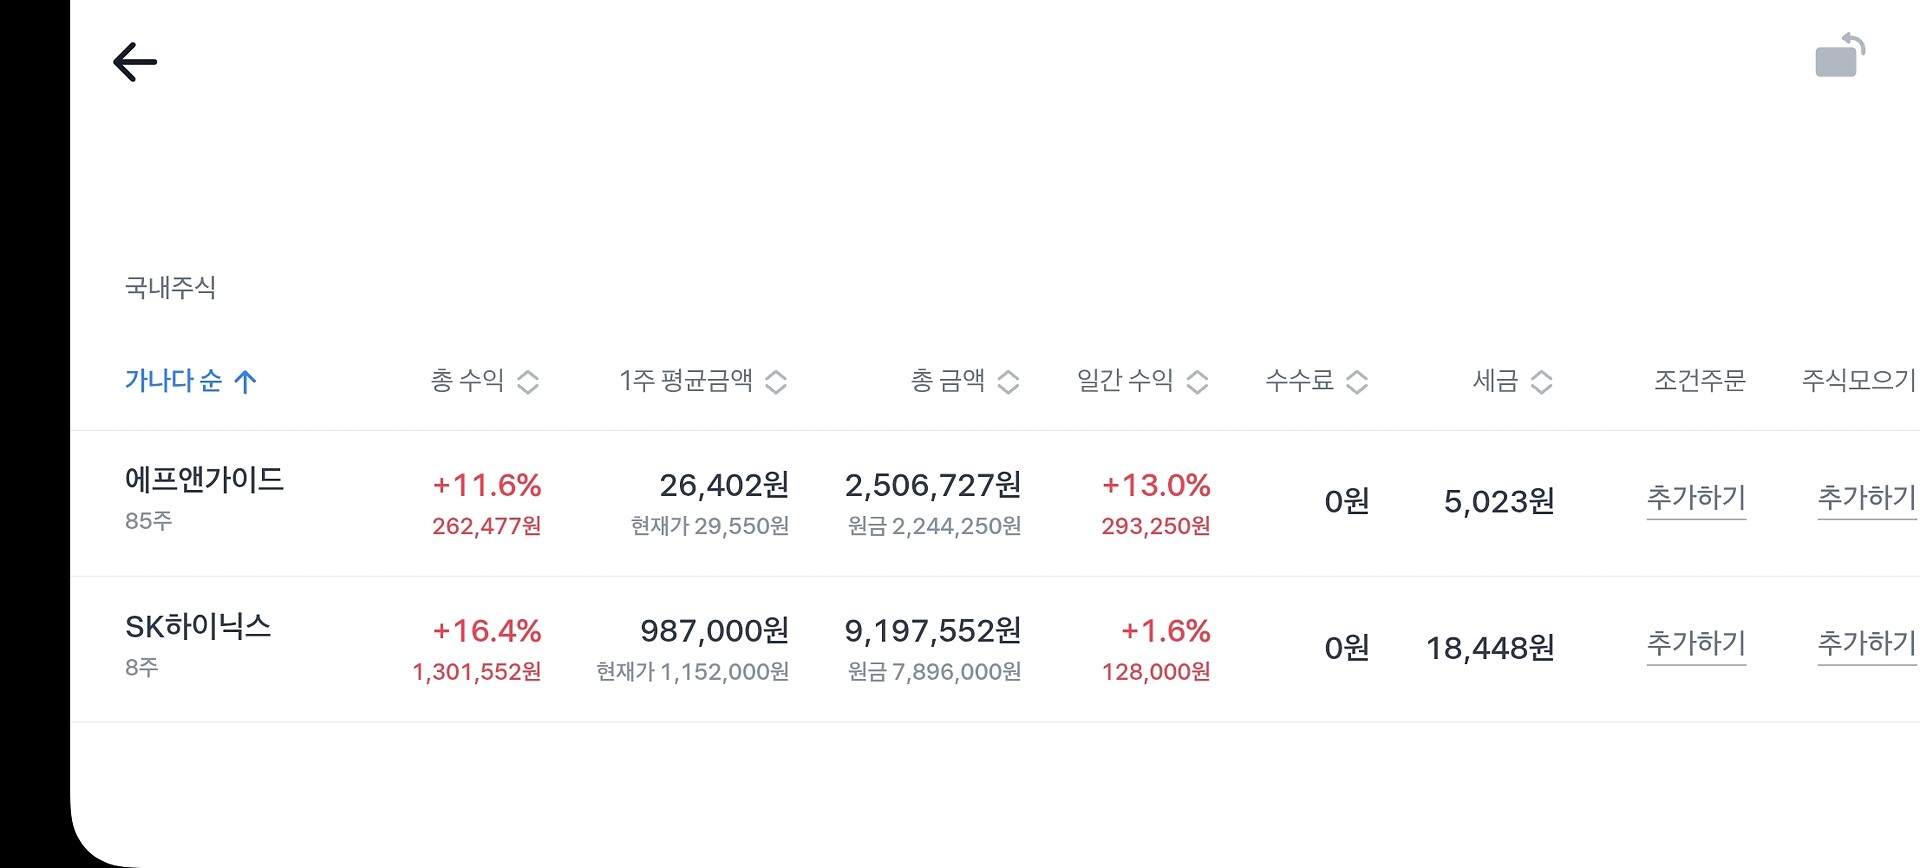Toggle sort arrows next to 세금

(x=1542, y=382)
